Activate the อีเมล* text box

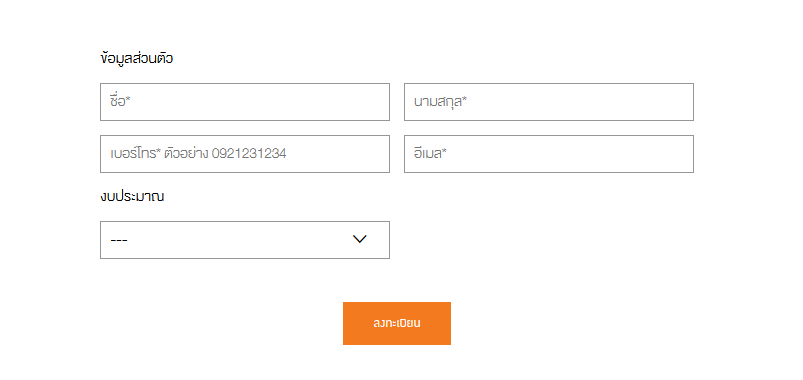click(549, 154)
